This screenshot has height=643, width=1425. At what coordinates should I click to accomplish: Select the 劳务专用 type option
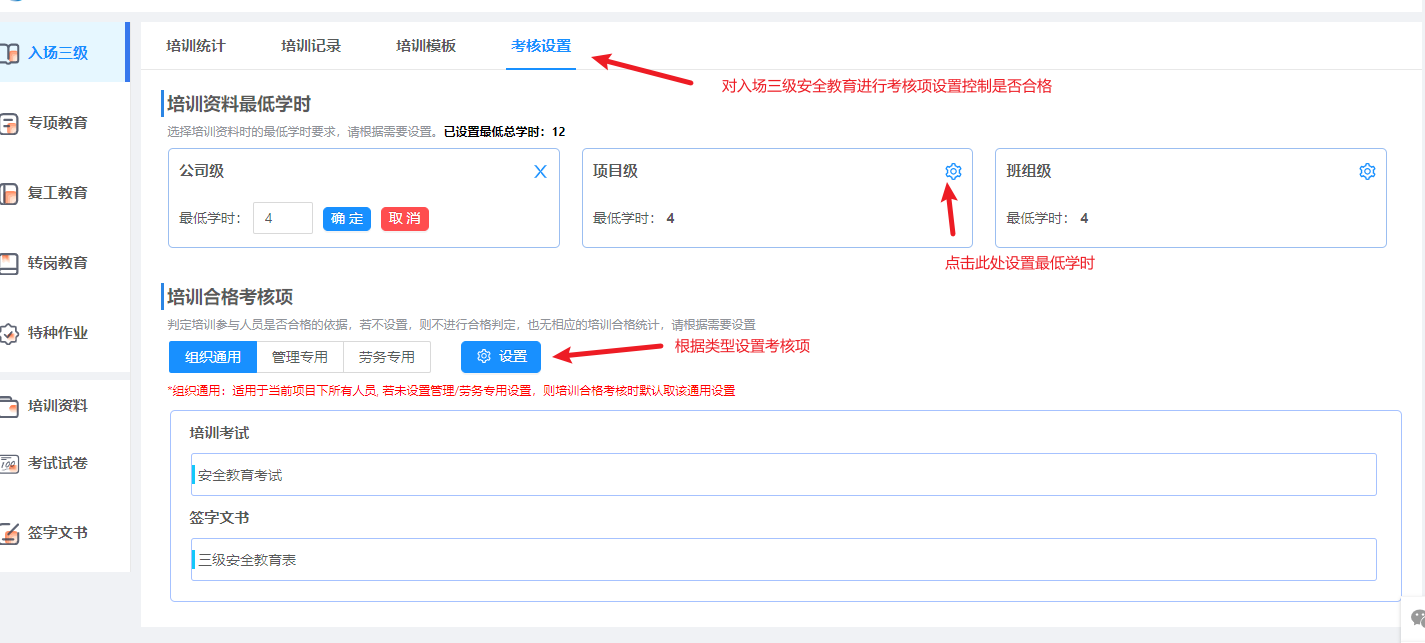387,357
